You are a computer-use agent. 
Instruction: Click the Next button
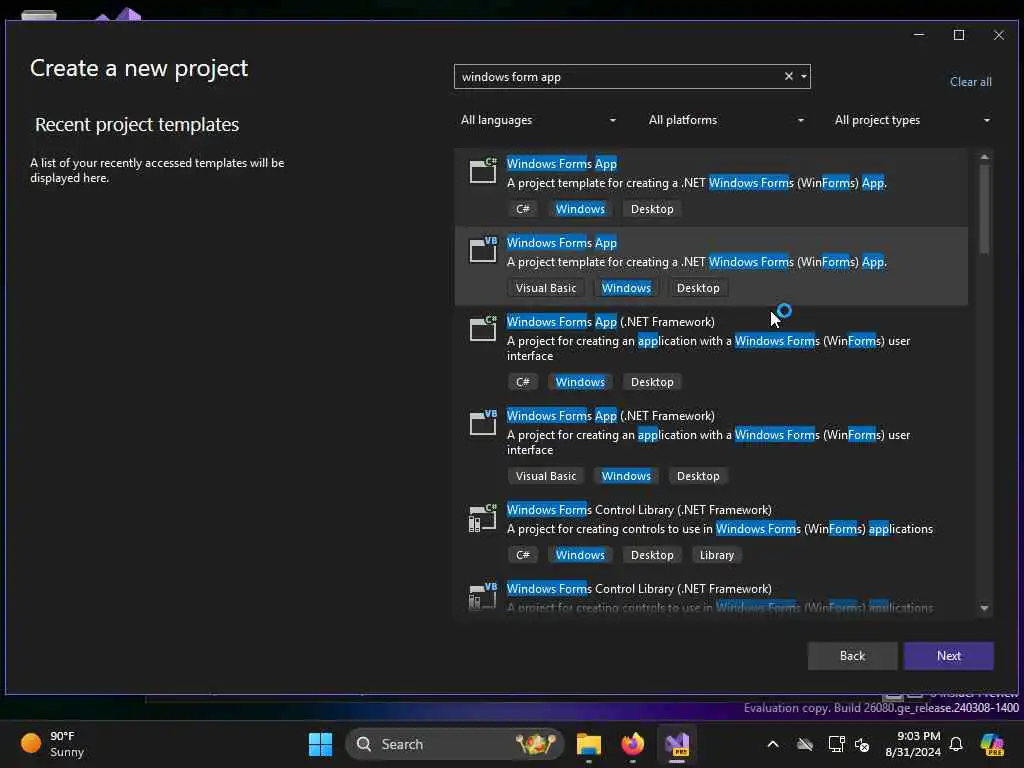click(948, 656)
